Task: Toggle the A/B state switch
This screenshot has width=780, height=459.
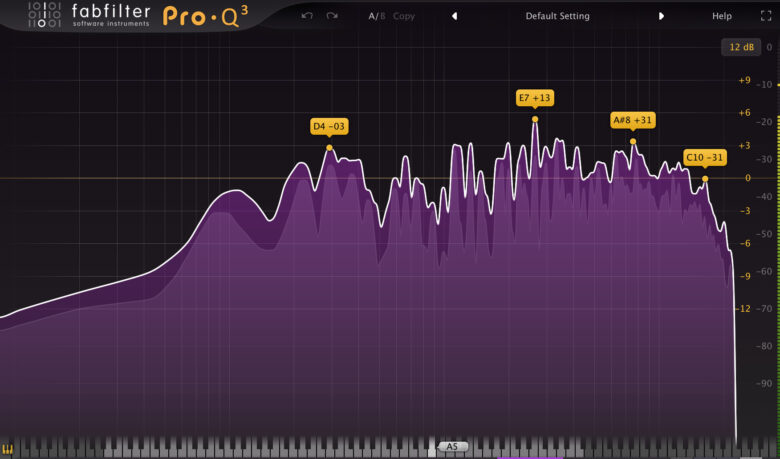Action: point(377,16)
